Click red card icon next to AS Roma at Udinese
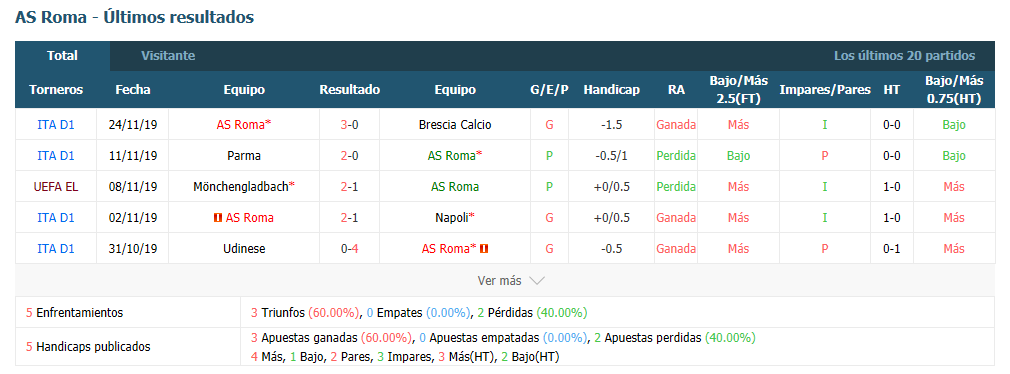The width and height of the screenshot is (1010, 374). 484,248
